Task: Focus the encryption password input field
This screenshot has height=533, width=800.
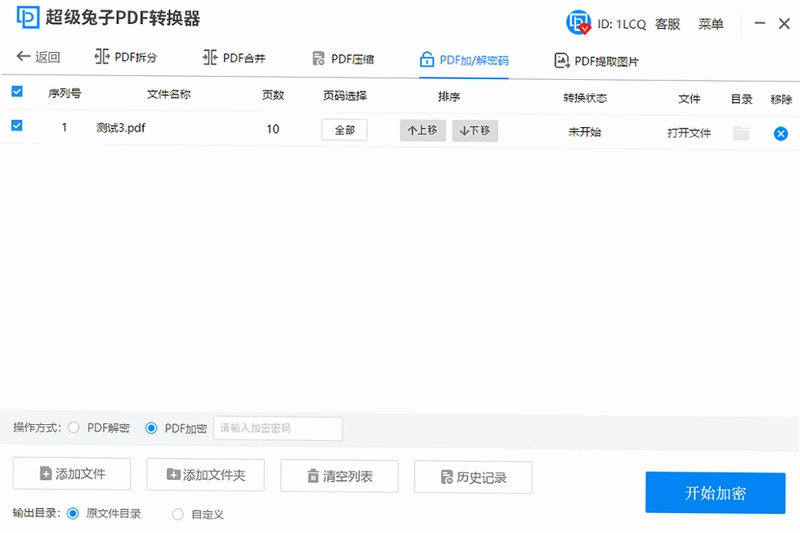Action: click(x=278, y=428)
